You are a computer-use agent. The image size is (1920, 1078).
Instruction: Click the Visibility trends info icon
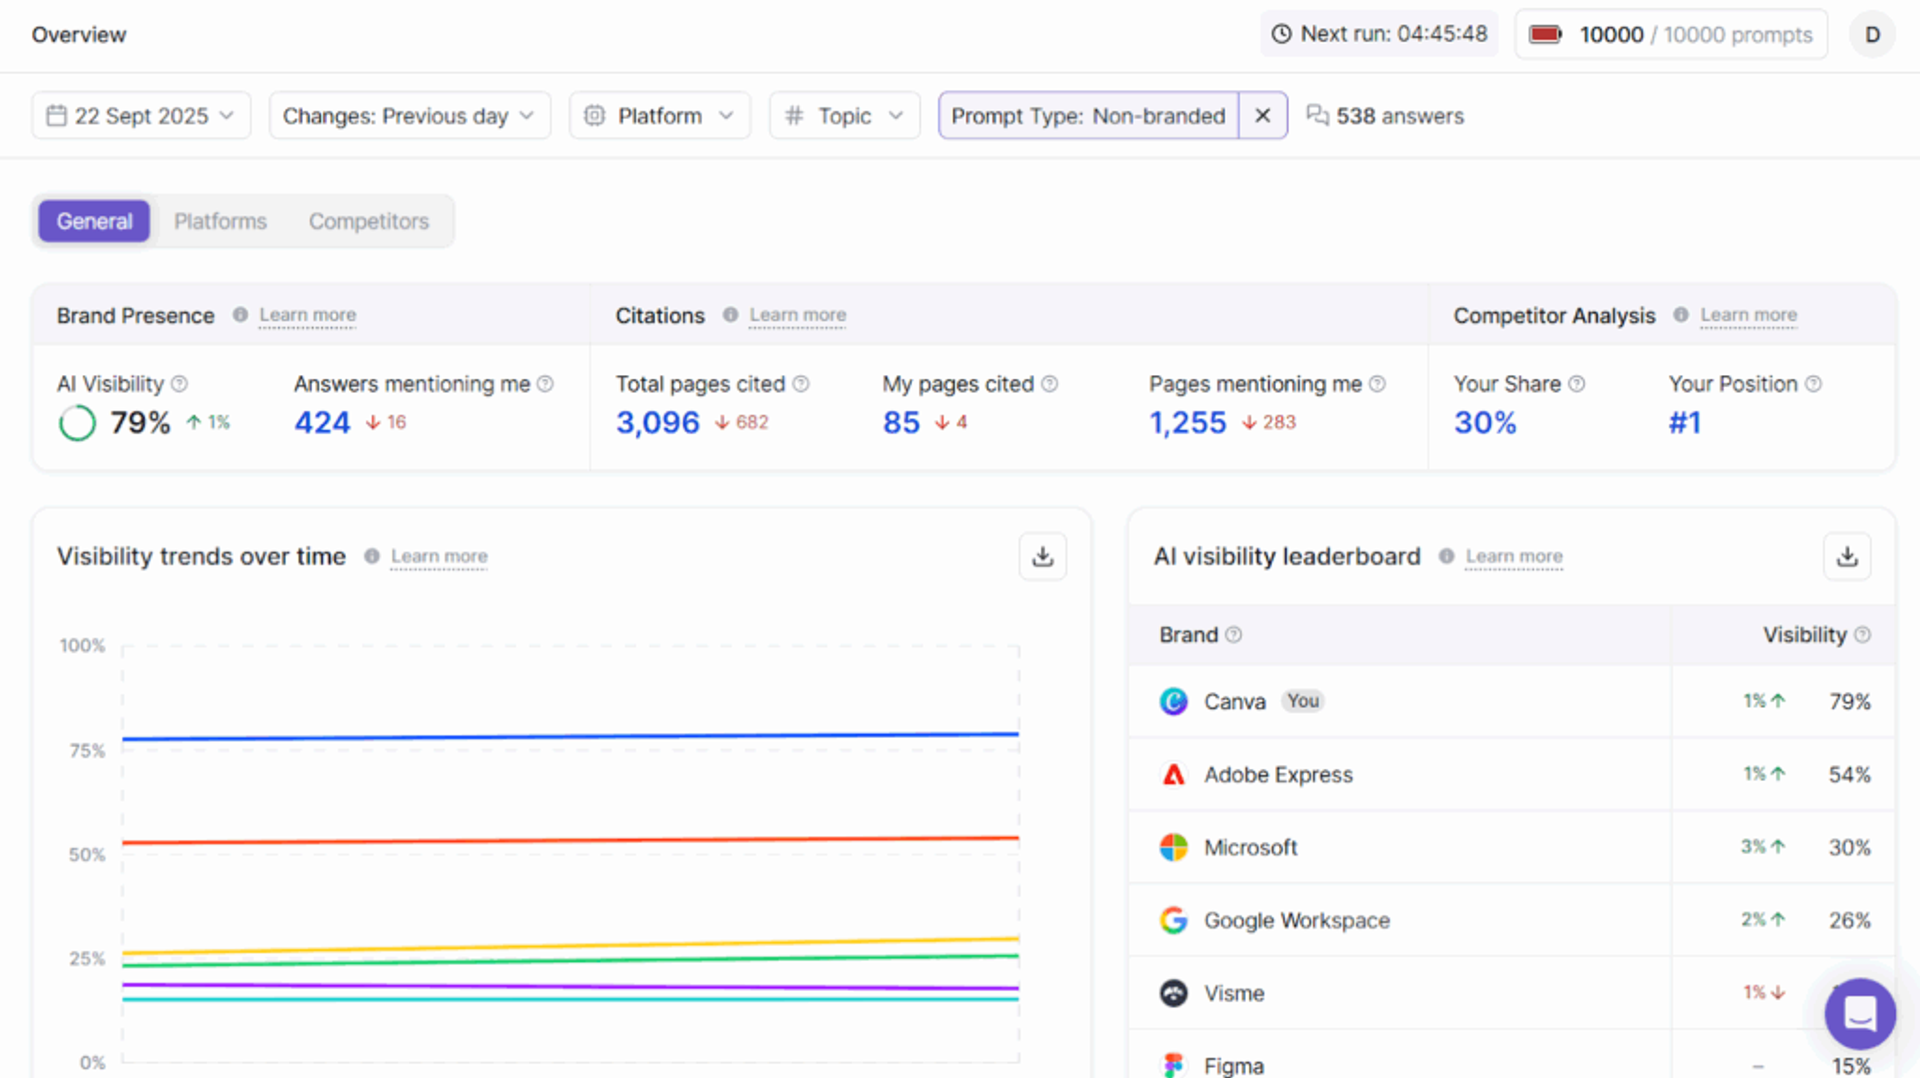[372, 556]
